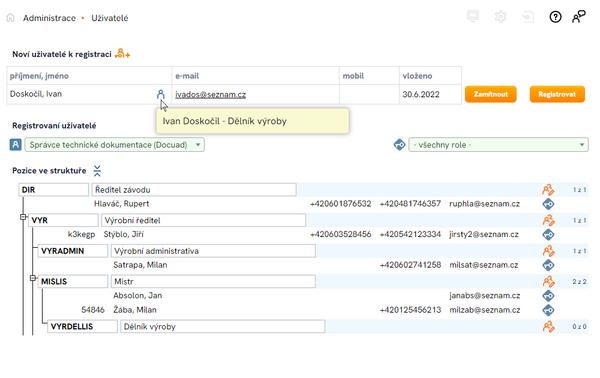The image size is (600, 378).
Task: Click email ruphla@seznam.cz
Action: [484, 204]
